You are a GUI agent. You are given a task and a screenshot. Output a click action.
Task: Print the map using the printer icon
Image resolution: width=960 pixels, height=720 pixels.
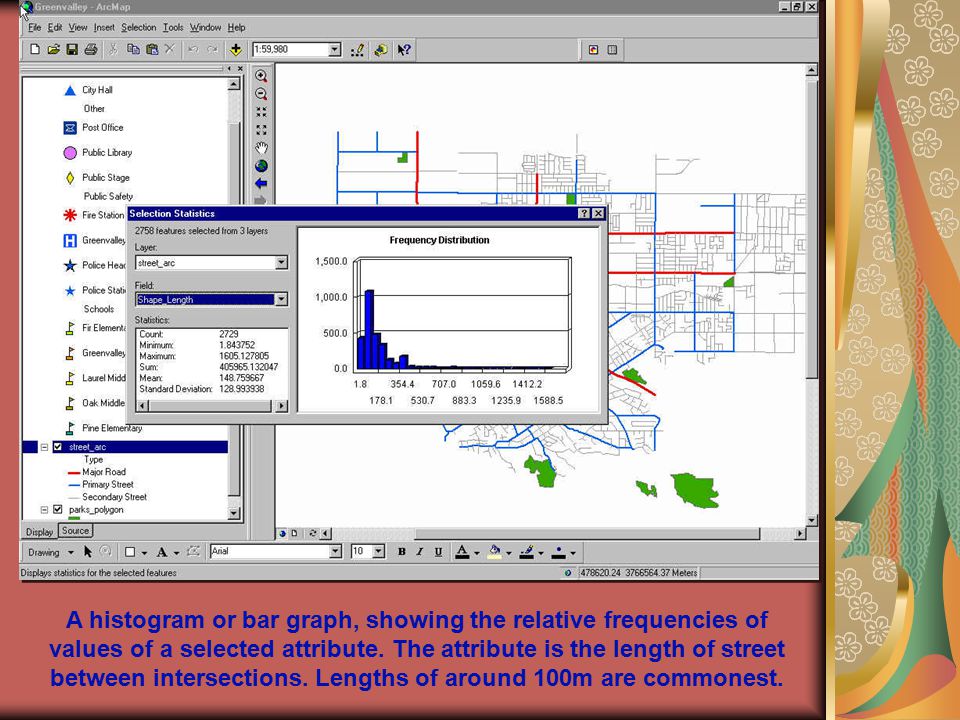coord(91,50)
